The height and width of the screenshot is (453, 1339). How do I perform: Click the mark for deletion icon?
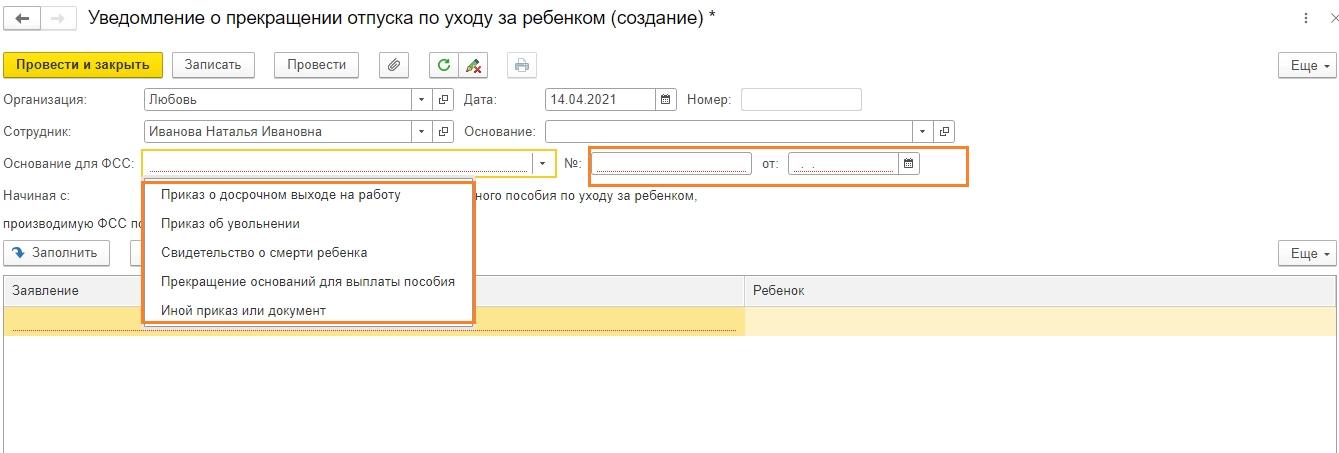[x=474, y=65]
